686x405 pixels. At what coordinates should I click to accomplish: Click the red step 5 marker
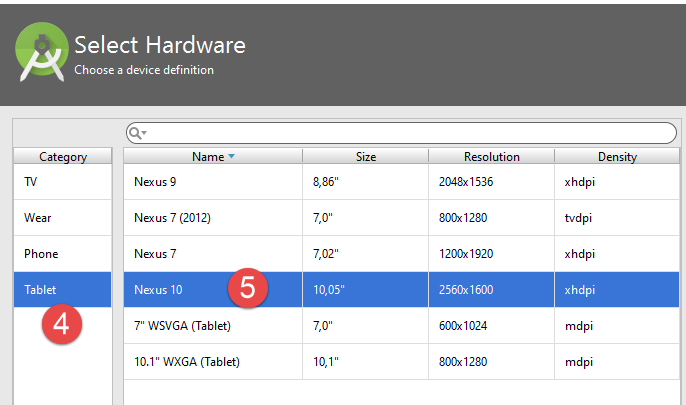(248, 288)
